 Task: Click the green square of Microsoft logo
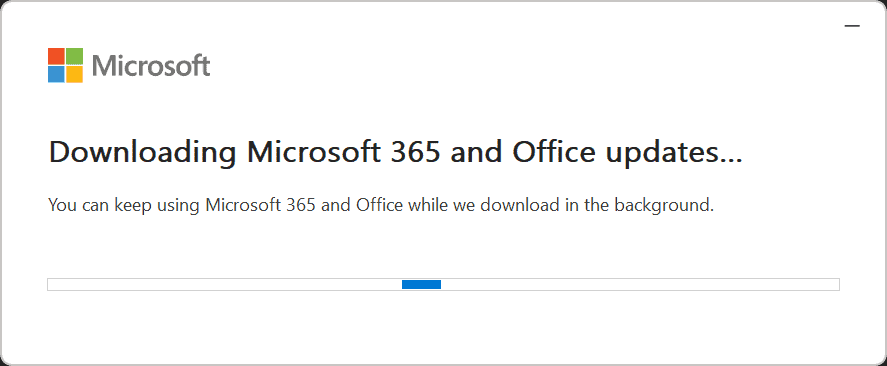(75, 56)
